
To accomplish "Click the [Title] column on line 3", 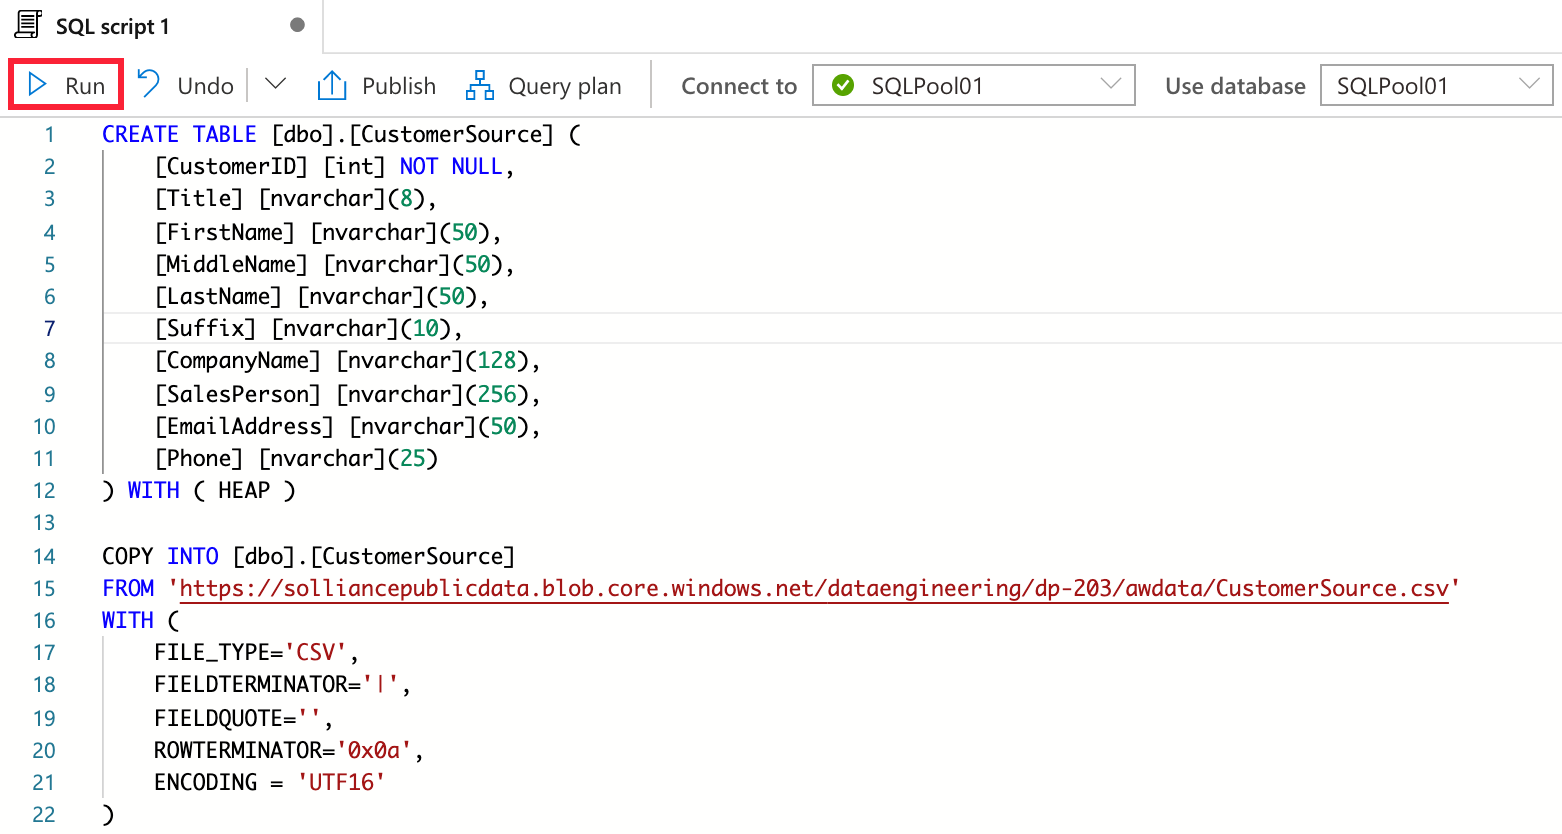I will coord(198,198).
